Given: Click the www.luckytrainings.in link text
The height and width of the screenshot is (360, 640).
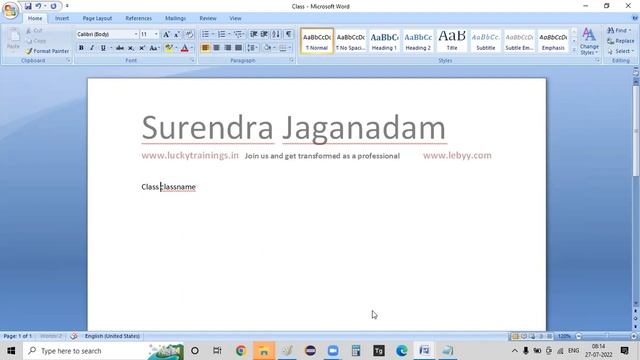Looking at the screenshot, I should coord(190,156).
